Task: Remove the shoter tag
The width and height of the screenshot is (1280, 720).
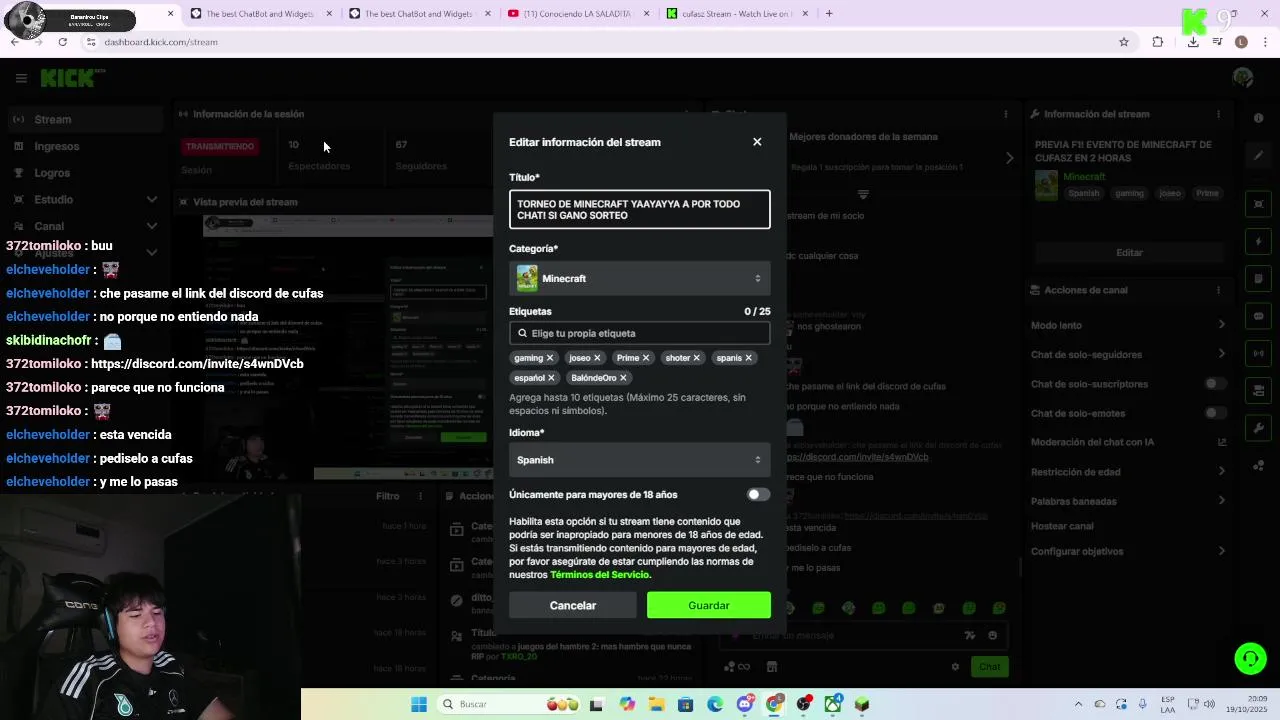Action: (697, 358)
